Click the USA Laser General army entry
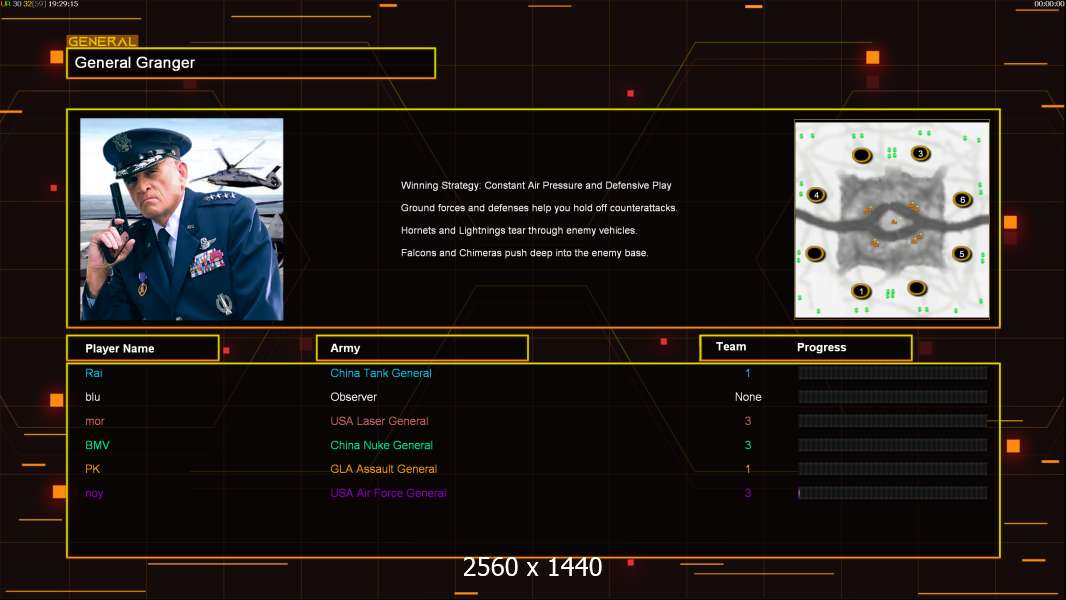 coord(379,421)
